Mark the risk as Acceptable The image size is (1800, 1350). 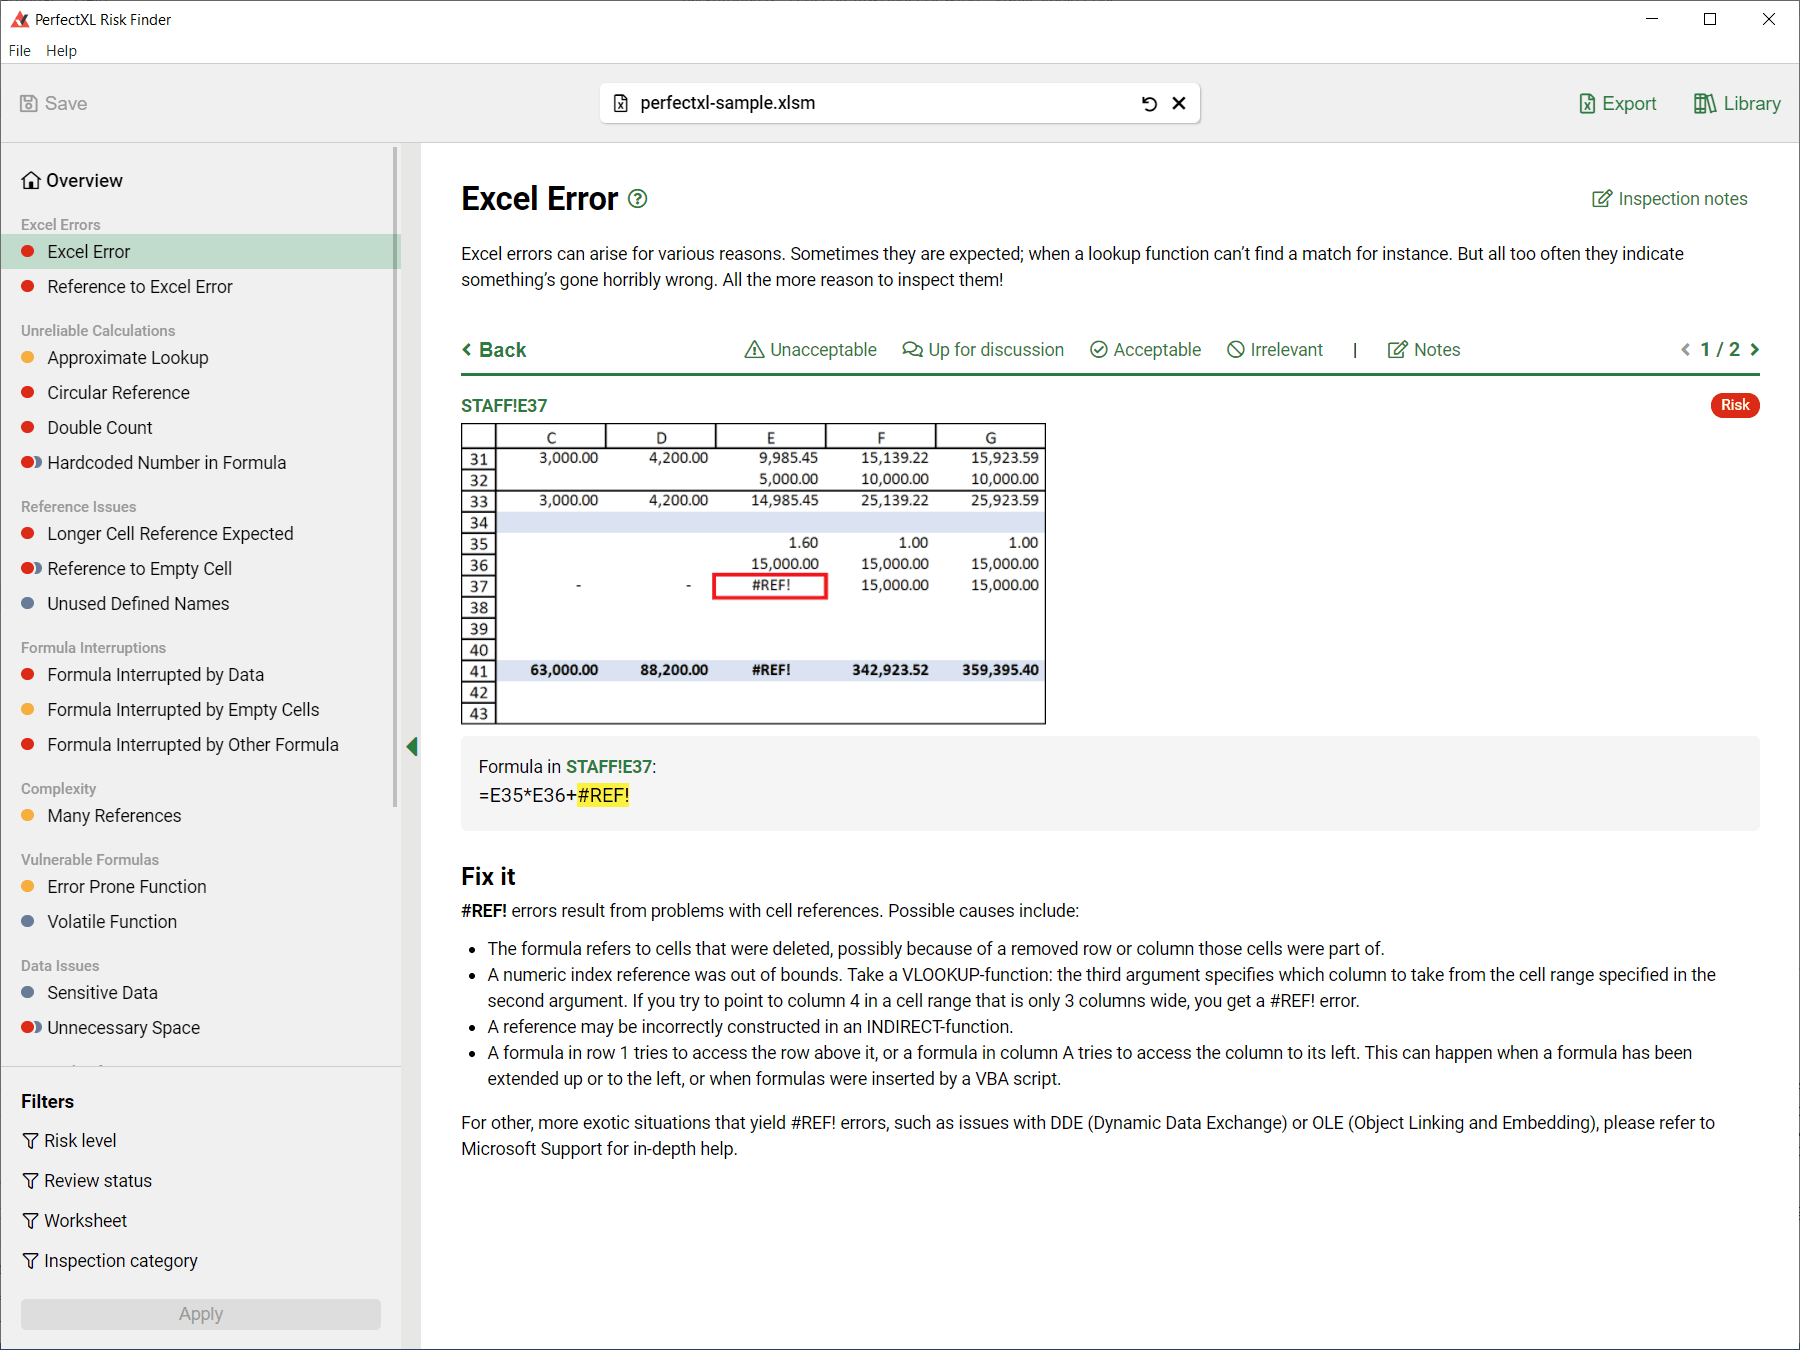1145,350
